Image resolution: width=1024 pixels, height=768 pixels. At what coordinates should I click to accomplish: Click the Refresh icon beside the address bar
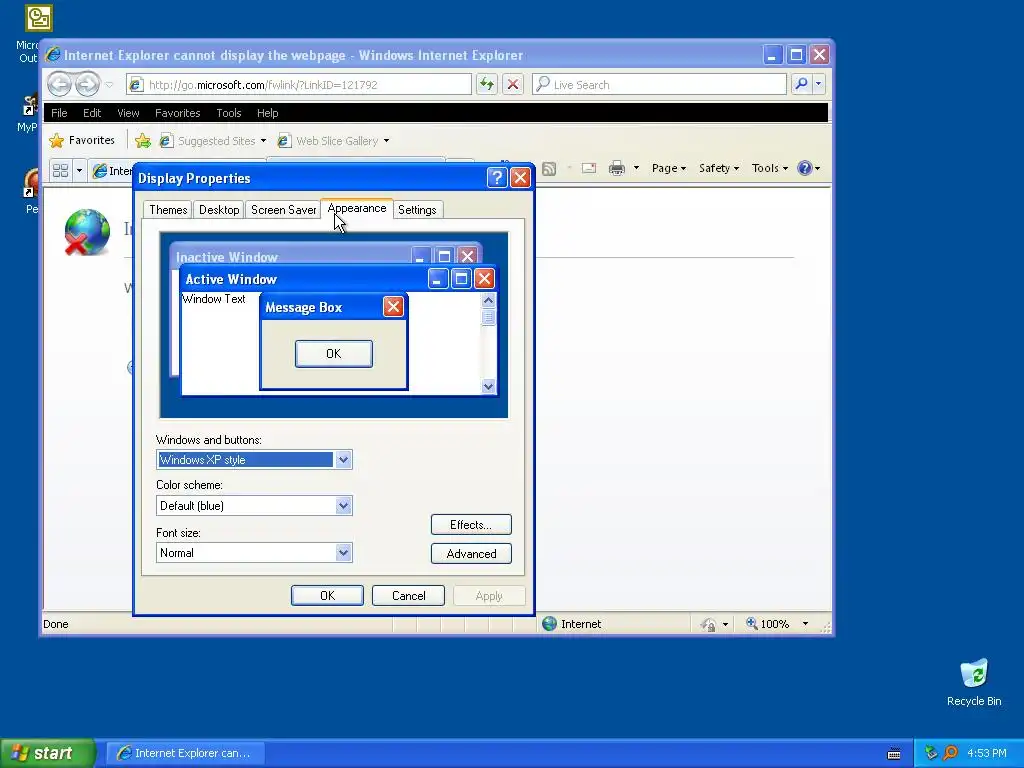click(487, 84)
